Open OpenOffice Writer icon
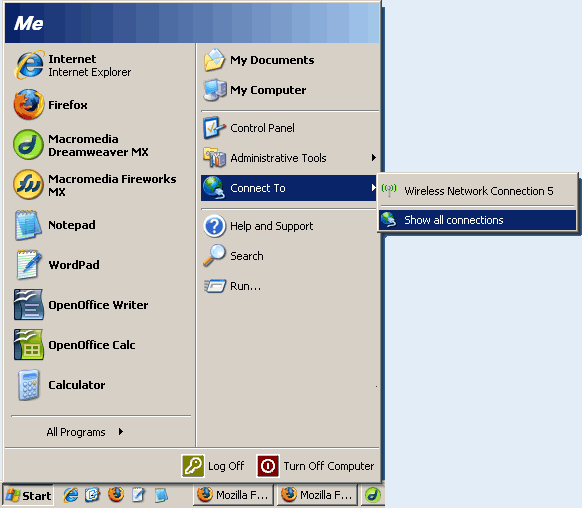582x508 pixels. 28,305
